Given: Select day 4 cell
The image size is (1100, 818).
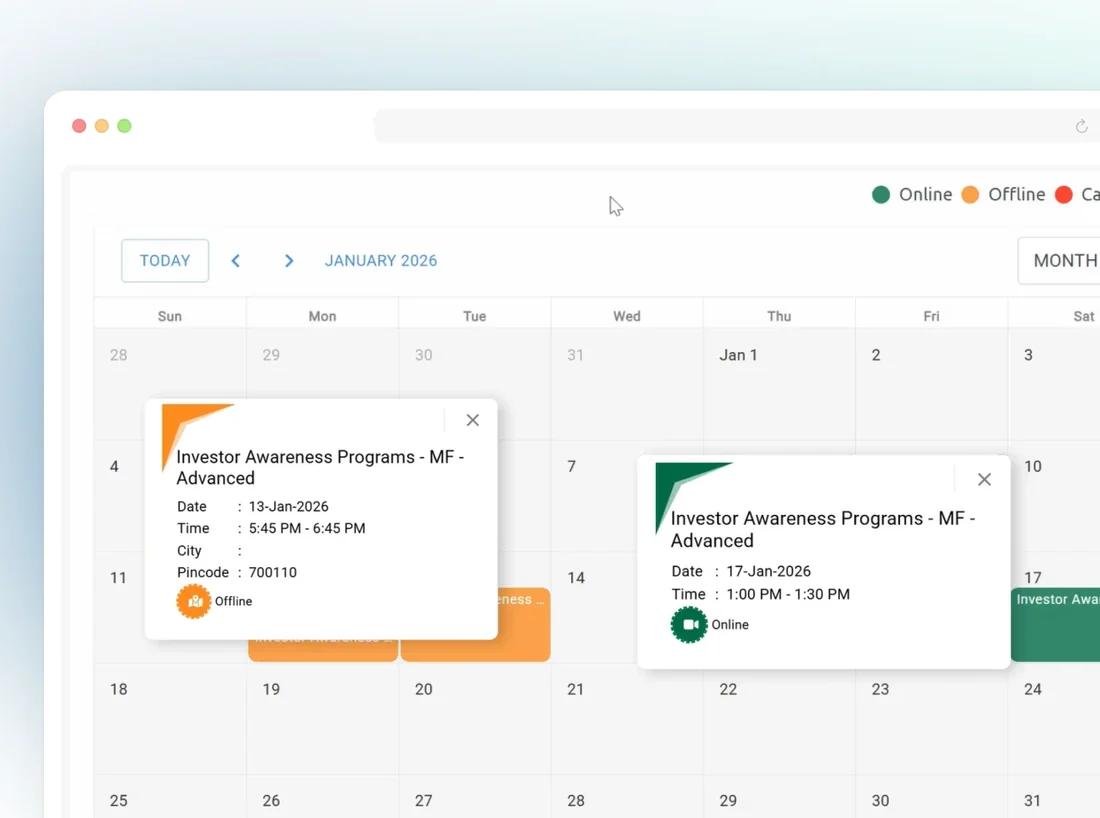Looking at the screenshot, I should point(119,496).
